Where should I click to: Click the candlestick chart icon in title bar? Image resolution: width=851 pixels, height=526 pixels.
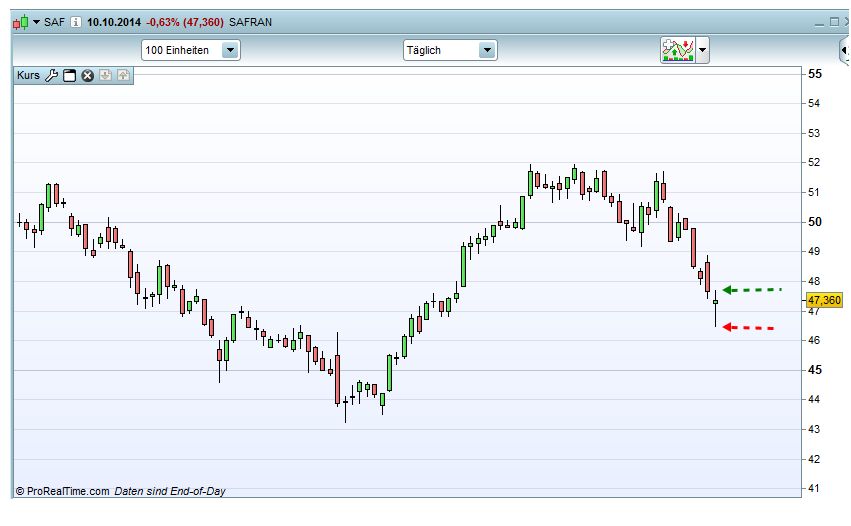coord(21,22)
